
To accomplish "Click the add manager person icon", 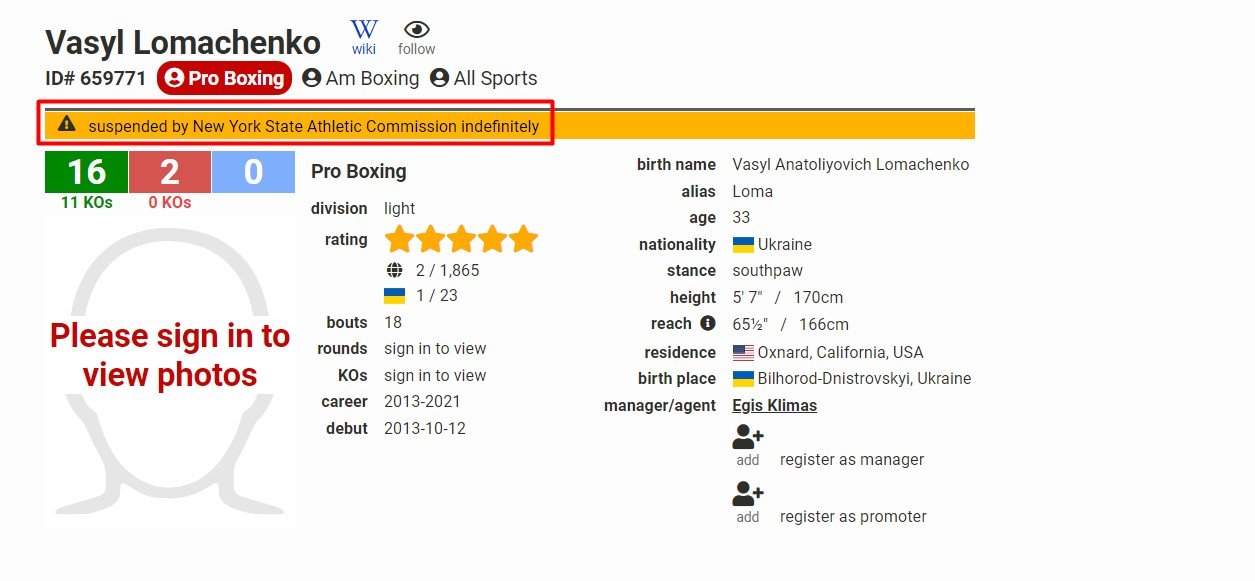I will [x=748, y=437].
